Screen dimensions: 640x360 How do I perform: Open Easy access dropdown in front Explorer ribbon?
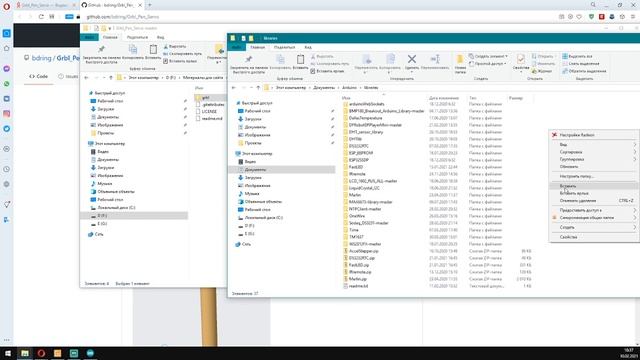click(x=488, y=64)
